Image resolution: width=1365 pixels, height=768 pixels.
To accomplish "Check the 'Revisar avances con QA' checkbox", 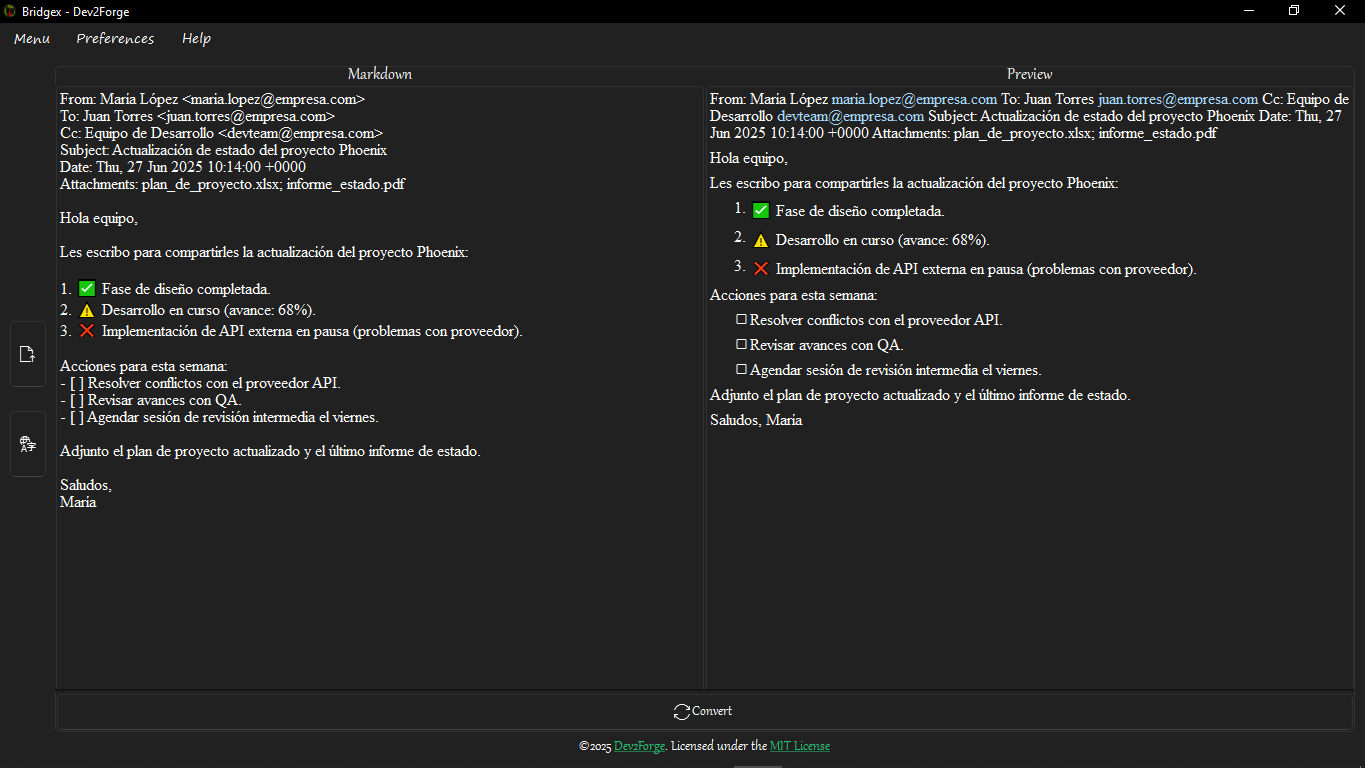I will tap(742, 345).
